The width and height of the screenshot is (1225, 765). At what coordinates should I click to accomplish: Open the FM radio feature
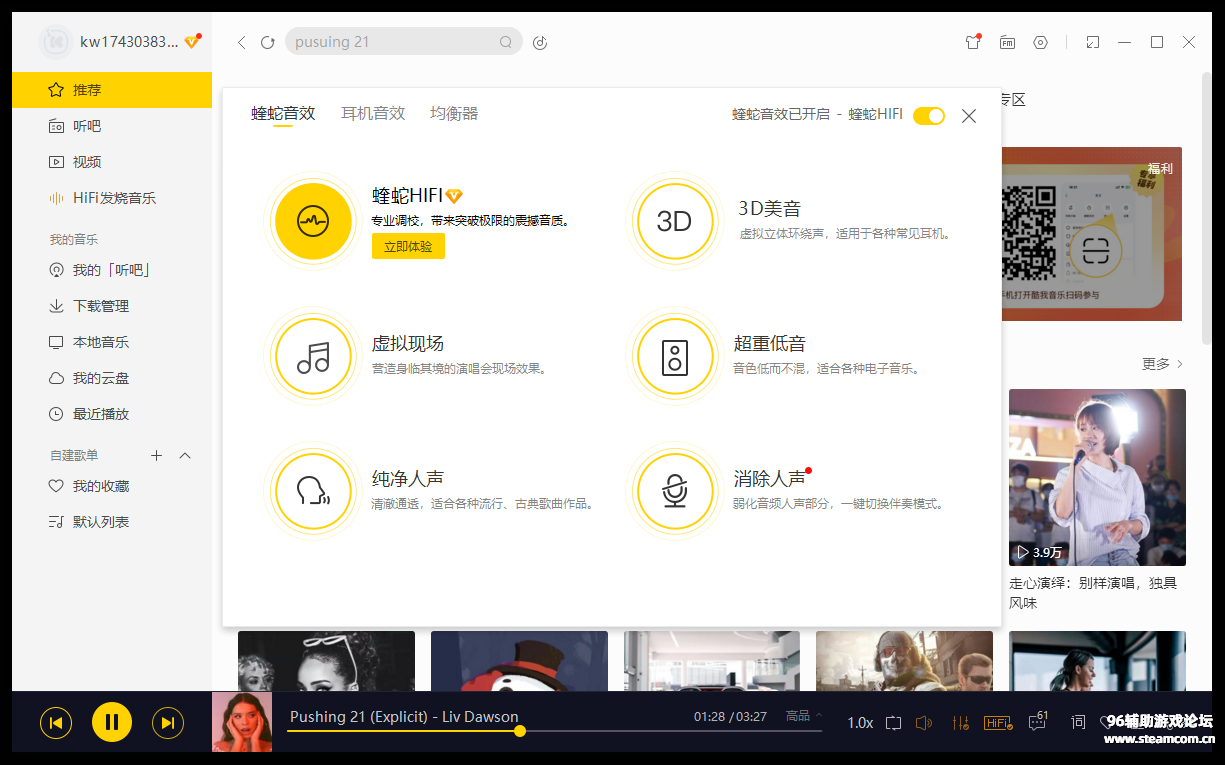click(x=1007, y=42)
